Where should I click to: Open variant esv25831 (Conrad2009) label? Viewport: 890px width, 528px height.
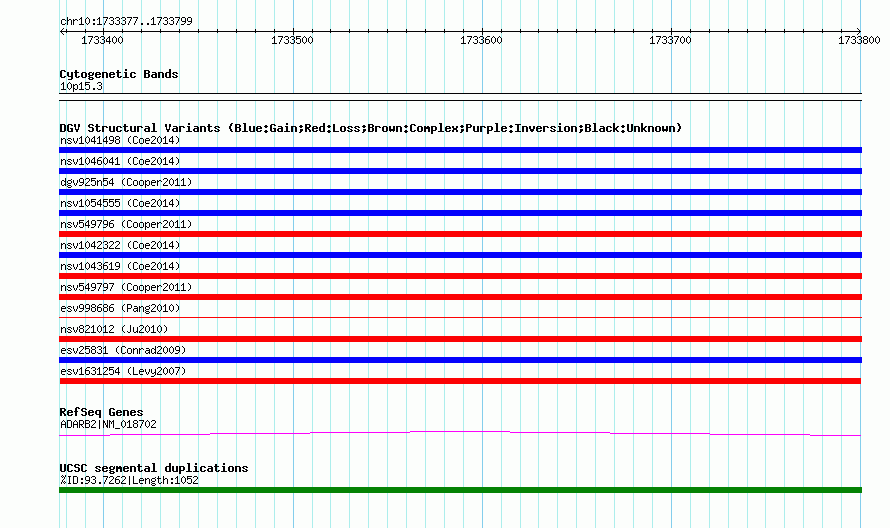(123, 350)
